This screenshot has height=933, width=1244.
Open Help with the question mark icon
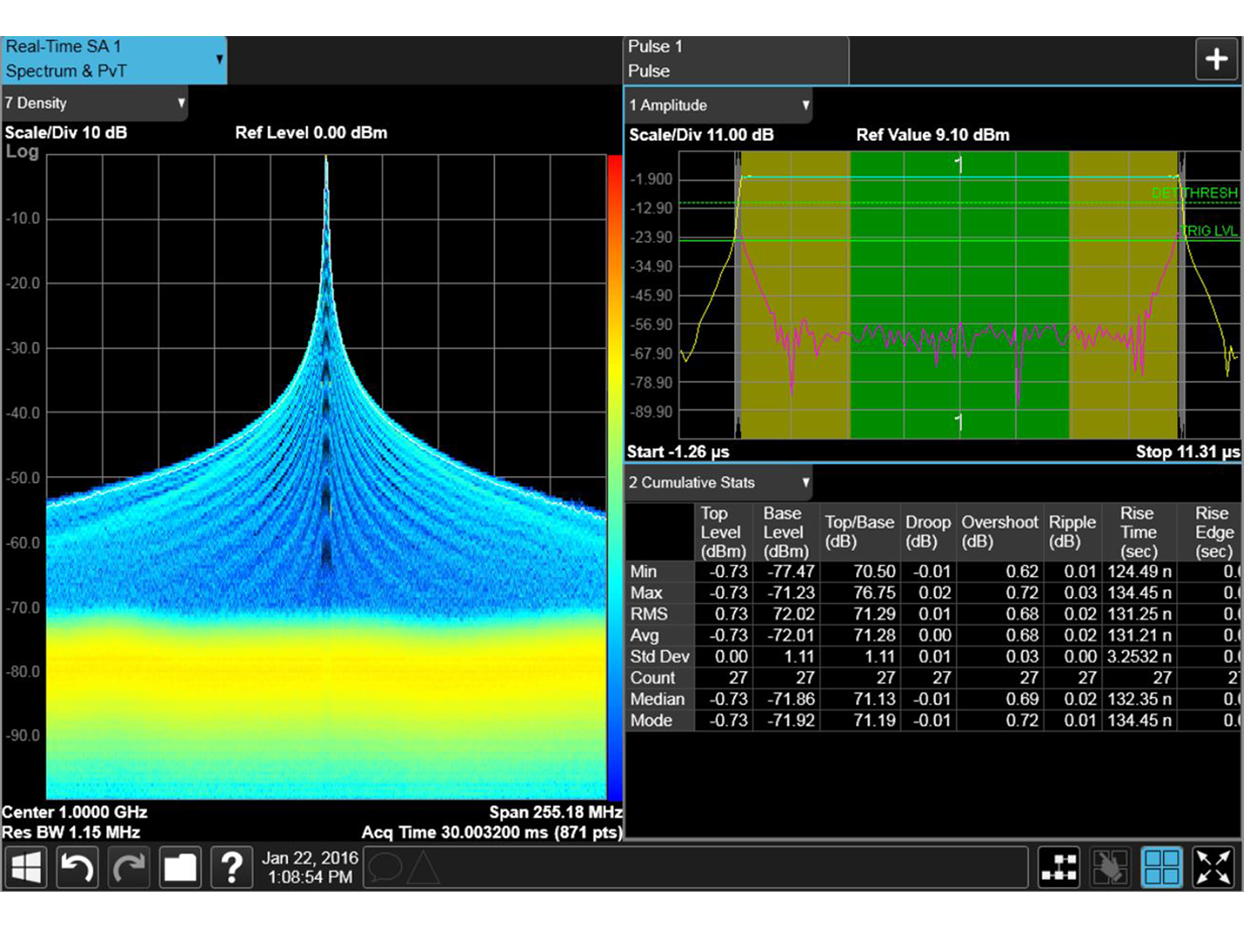click(x=231, y=867)
